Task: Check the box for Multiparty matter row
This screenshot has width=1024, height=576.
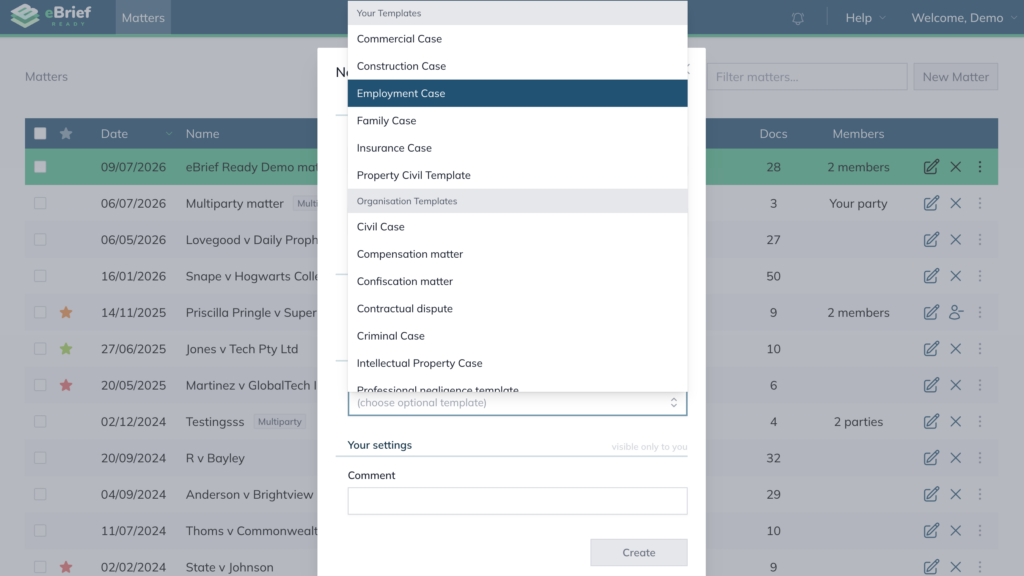Action: coord(40,203)
